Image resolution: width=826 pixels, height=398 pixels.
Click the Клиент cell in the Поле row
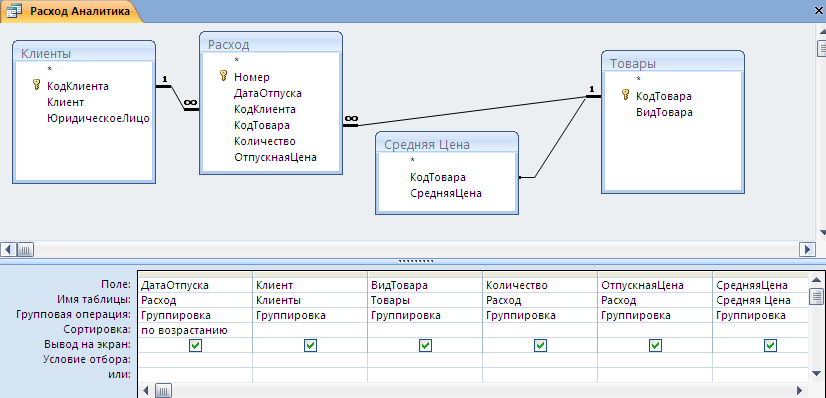pyautogui.click(x=310, y=285)
